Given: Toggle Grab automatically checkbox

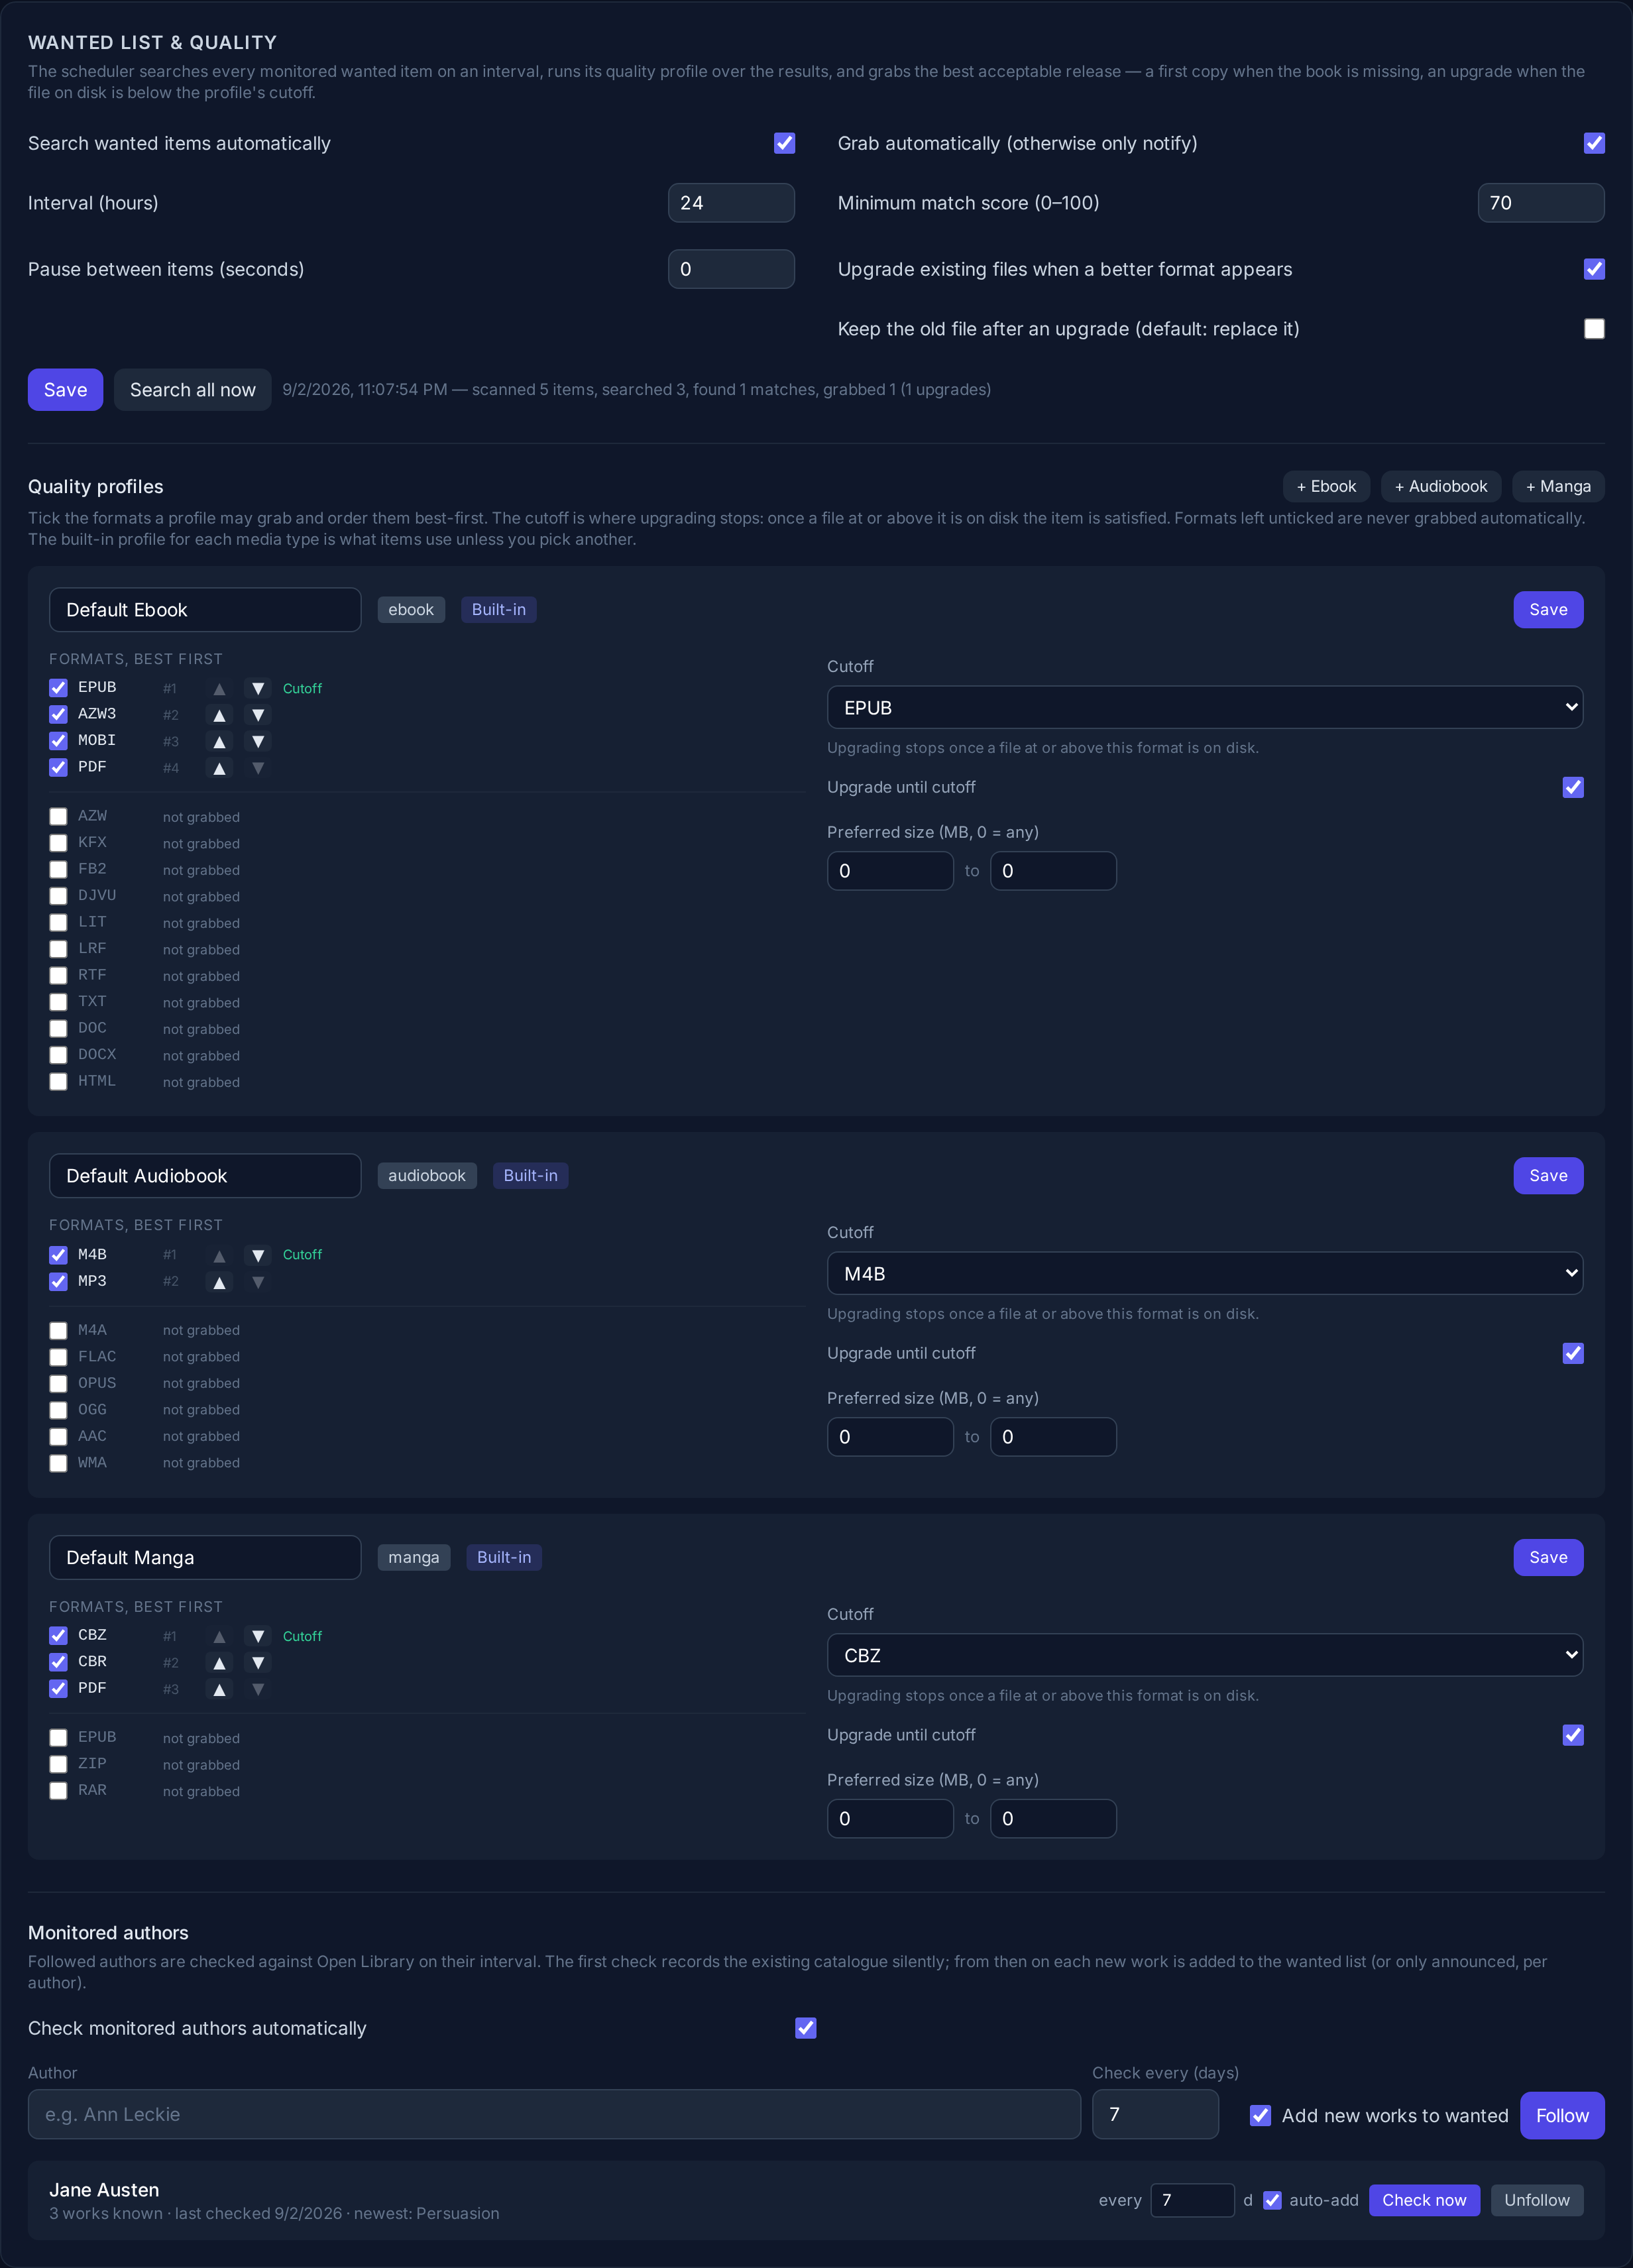Looking at the screenshot, I should (1594, 143).
